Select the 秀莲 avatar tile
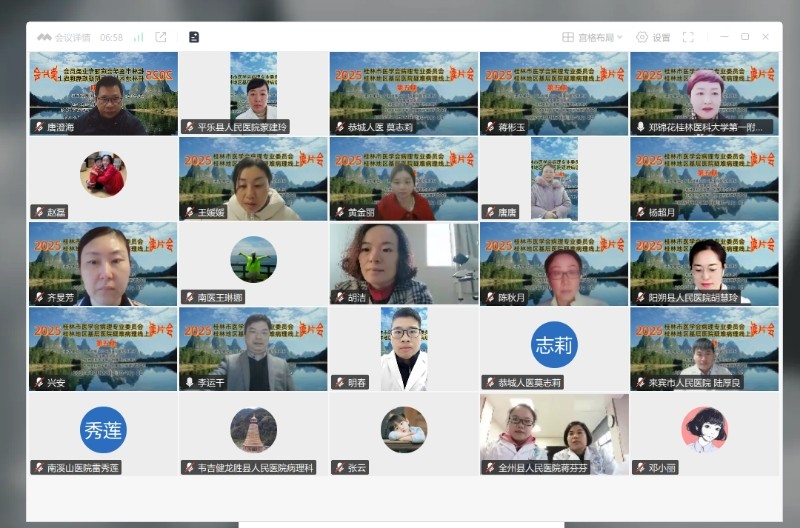Viewport: 800px width, 528px height. [103, 430]
